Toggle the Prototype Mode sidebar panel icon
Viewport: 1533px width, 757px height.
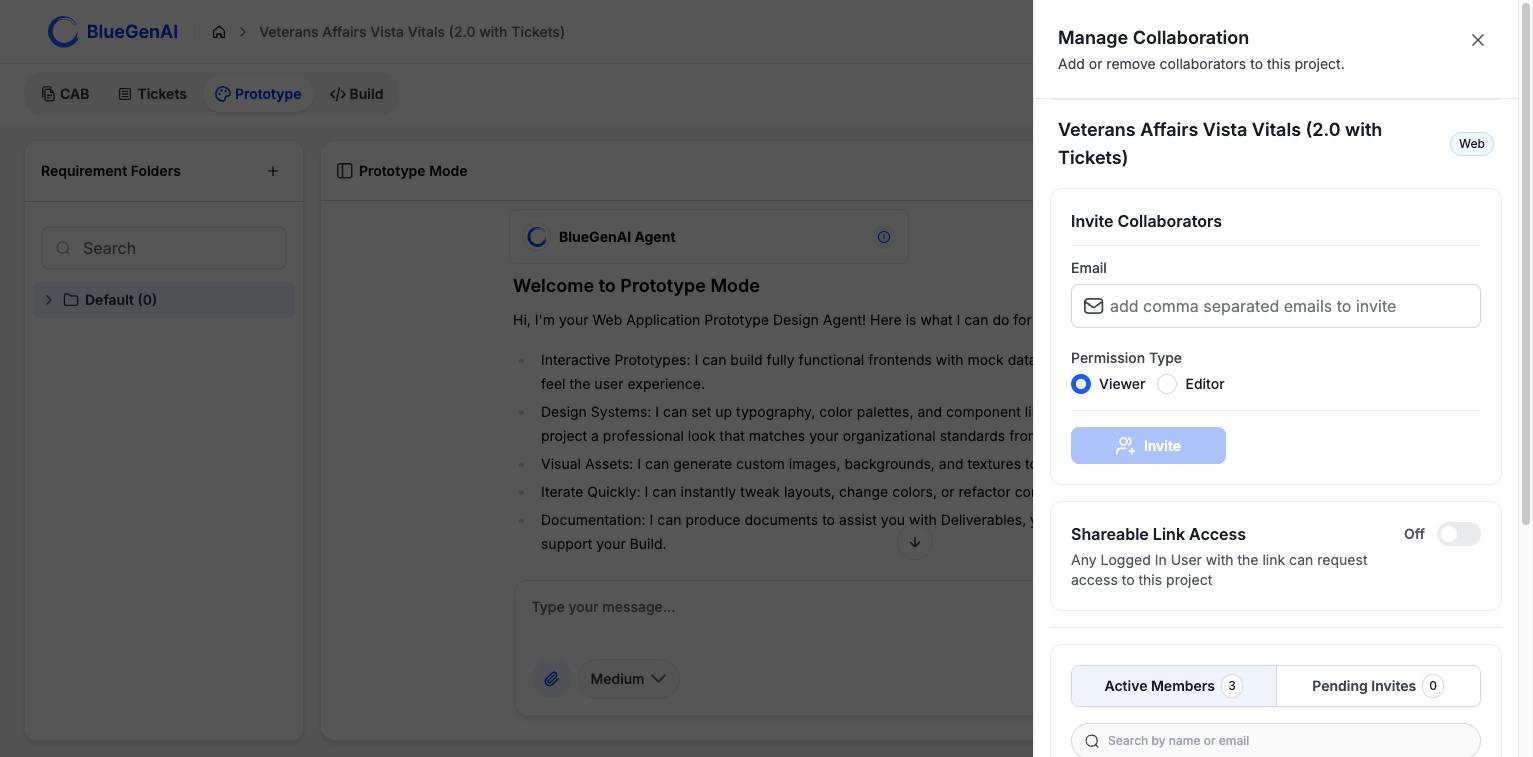[345, 171]
